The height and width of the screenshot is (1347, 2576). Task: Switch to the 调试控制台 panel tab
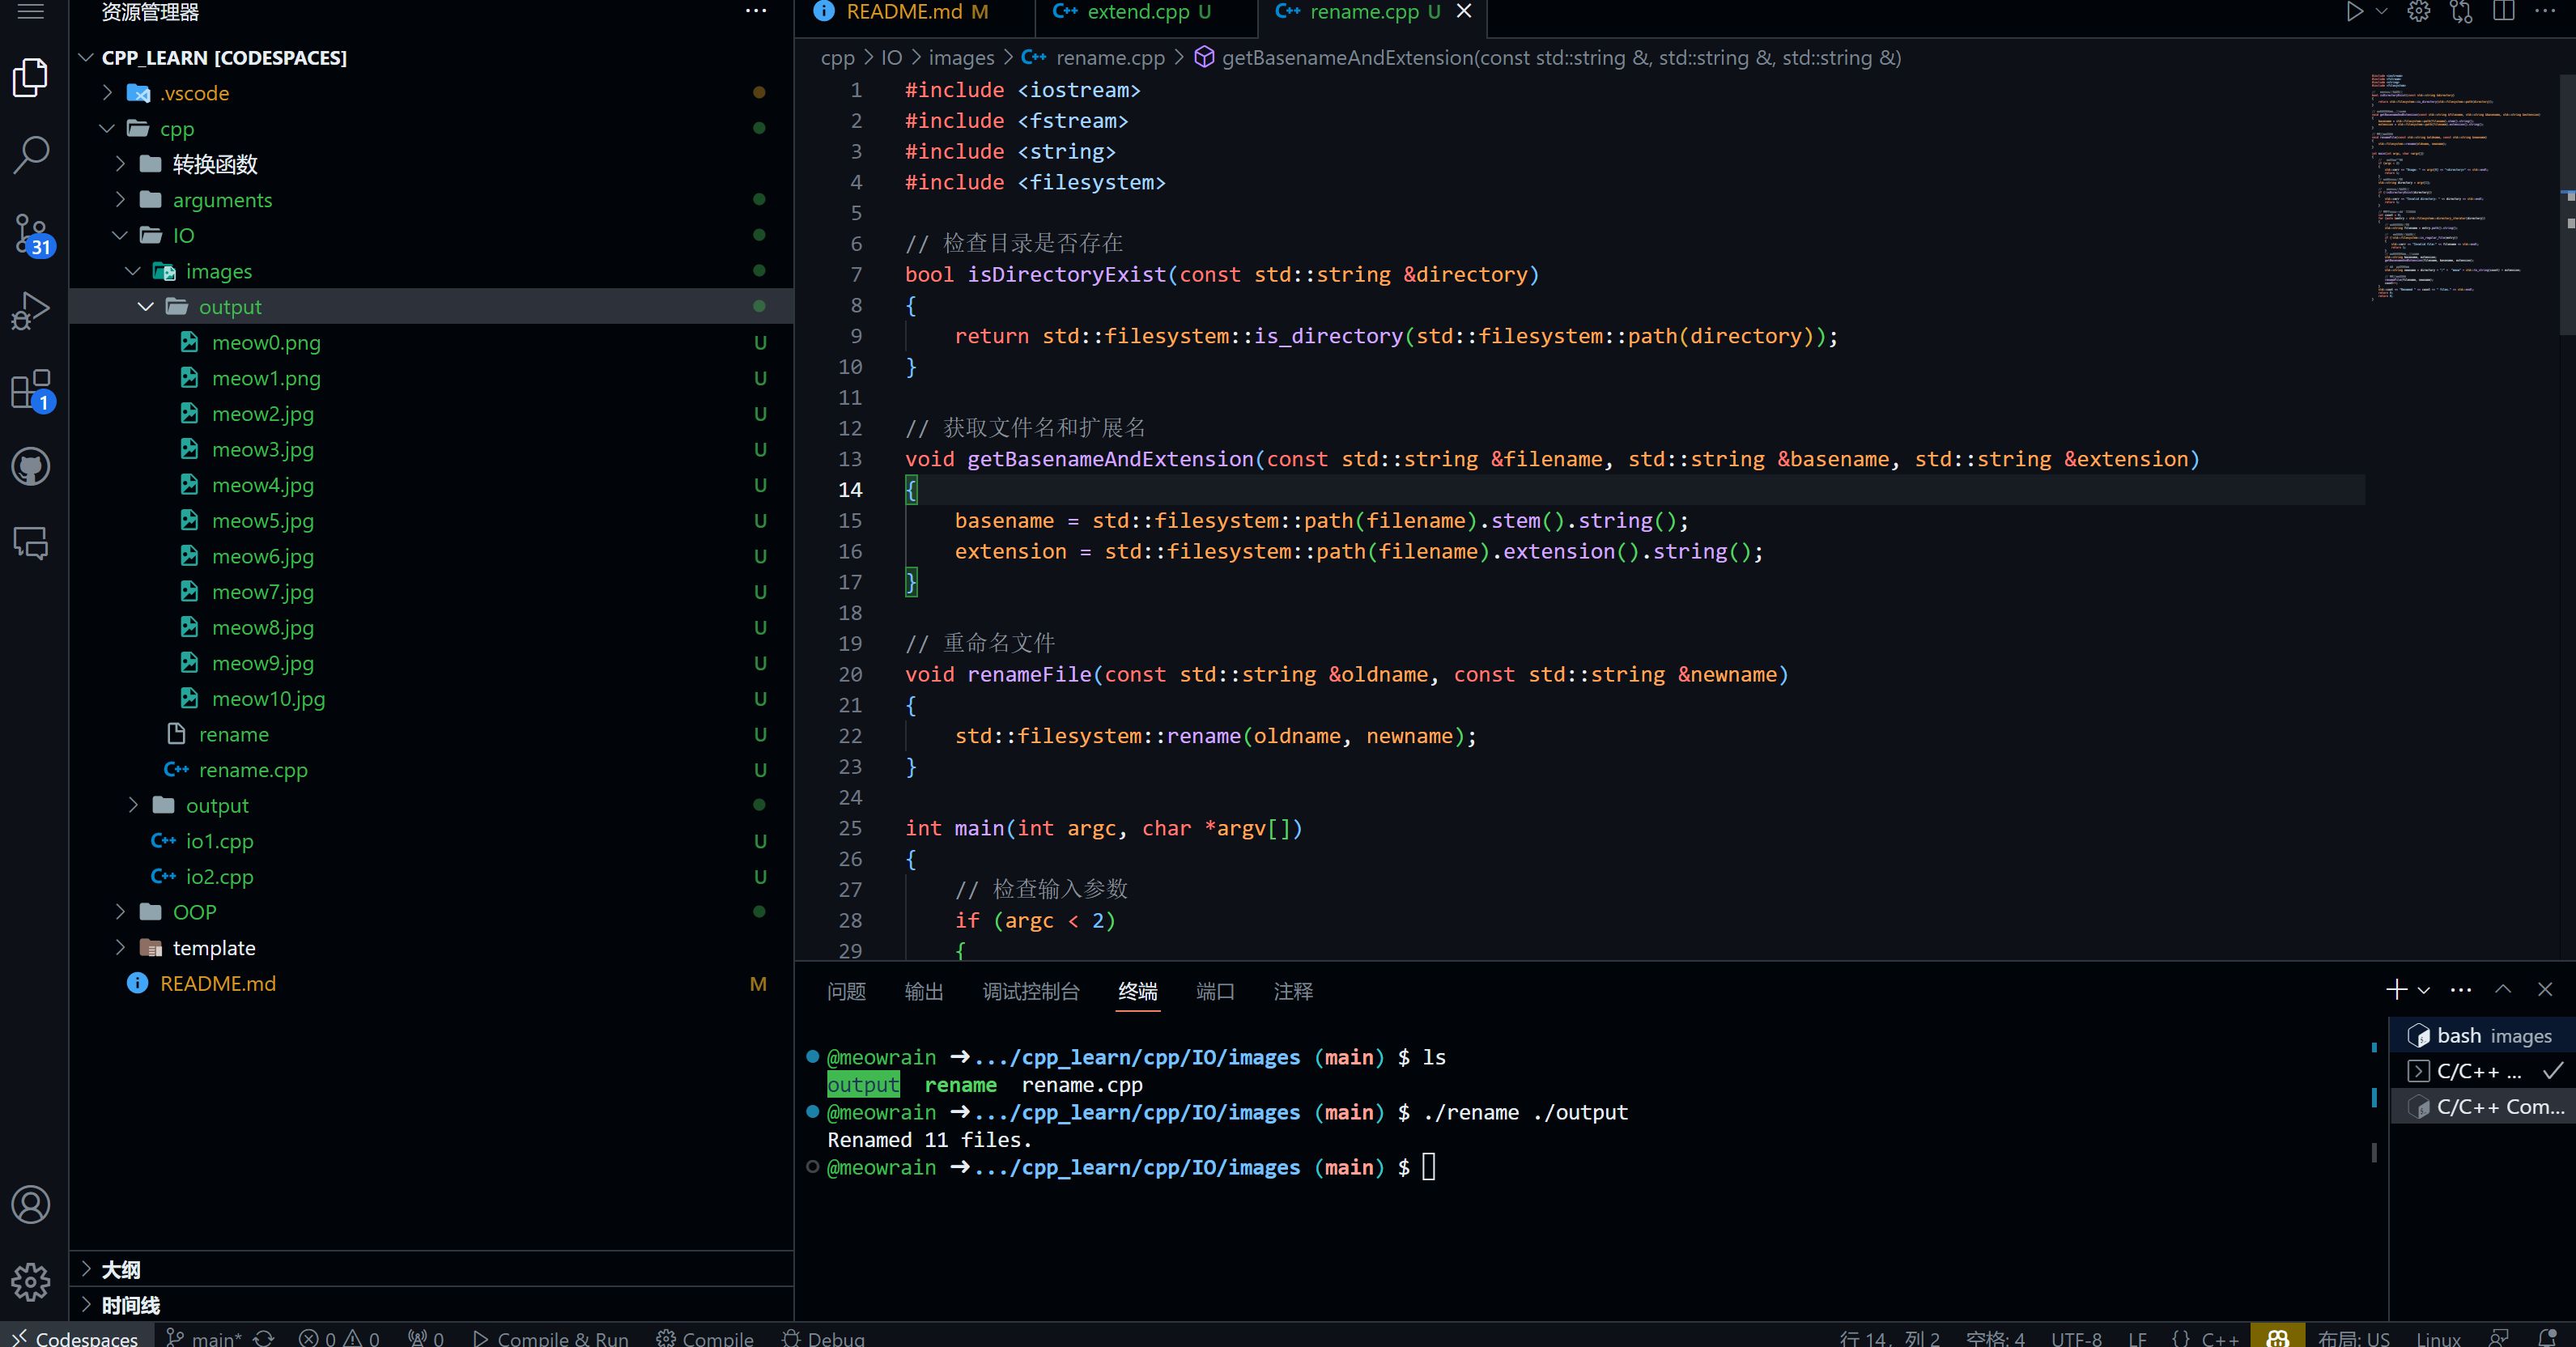click(1030, 991)
